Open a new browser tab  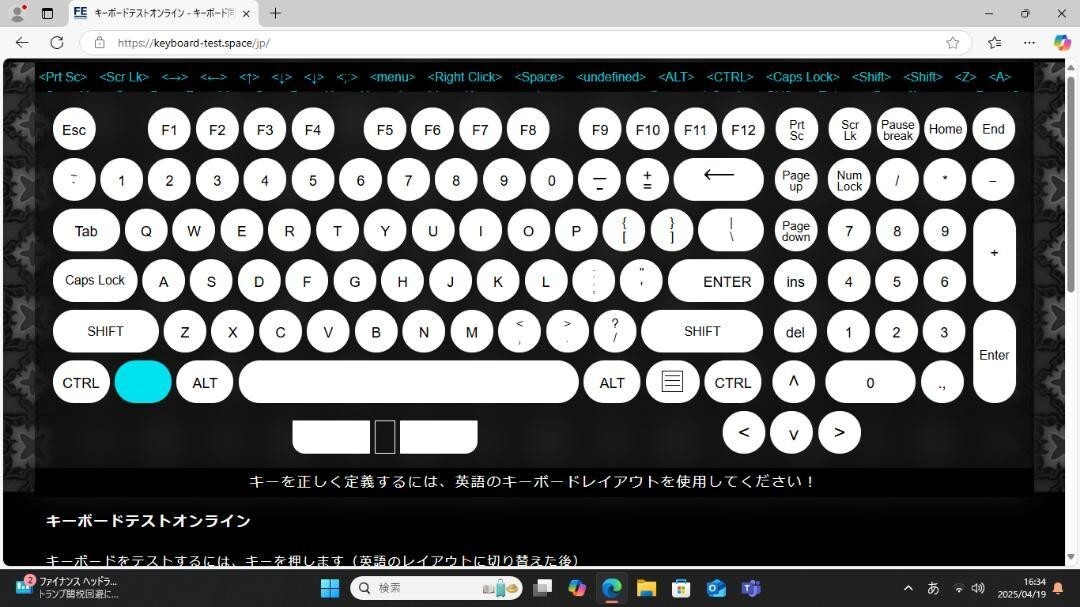pos(276,13)
